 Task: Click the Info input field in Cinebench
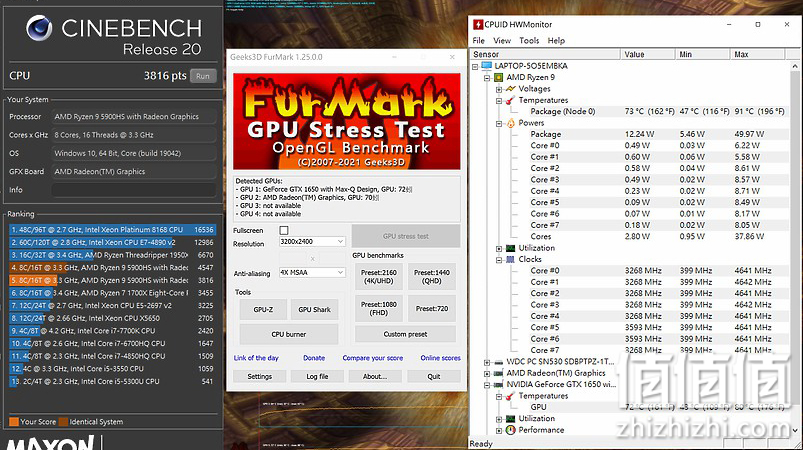pyautogui.click(x=134, y=190)
